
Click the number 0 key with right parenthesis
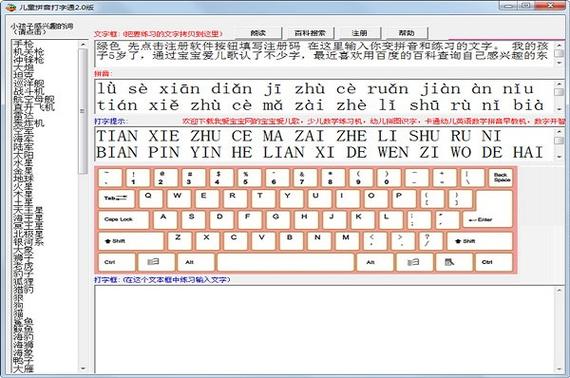point(389,178)
